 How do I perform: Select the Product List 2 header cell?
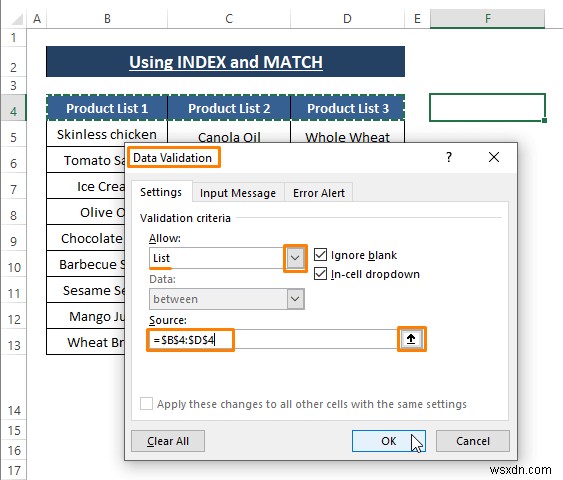coord(229,108)
